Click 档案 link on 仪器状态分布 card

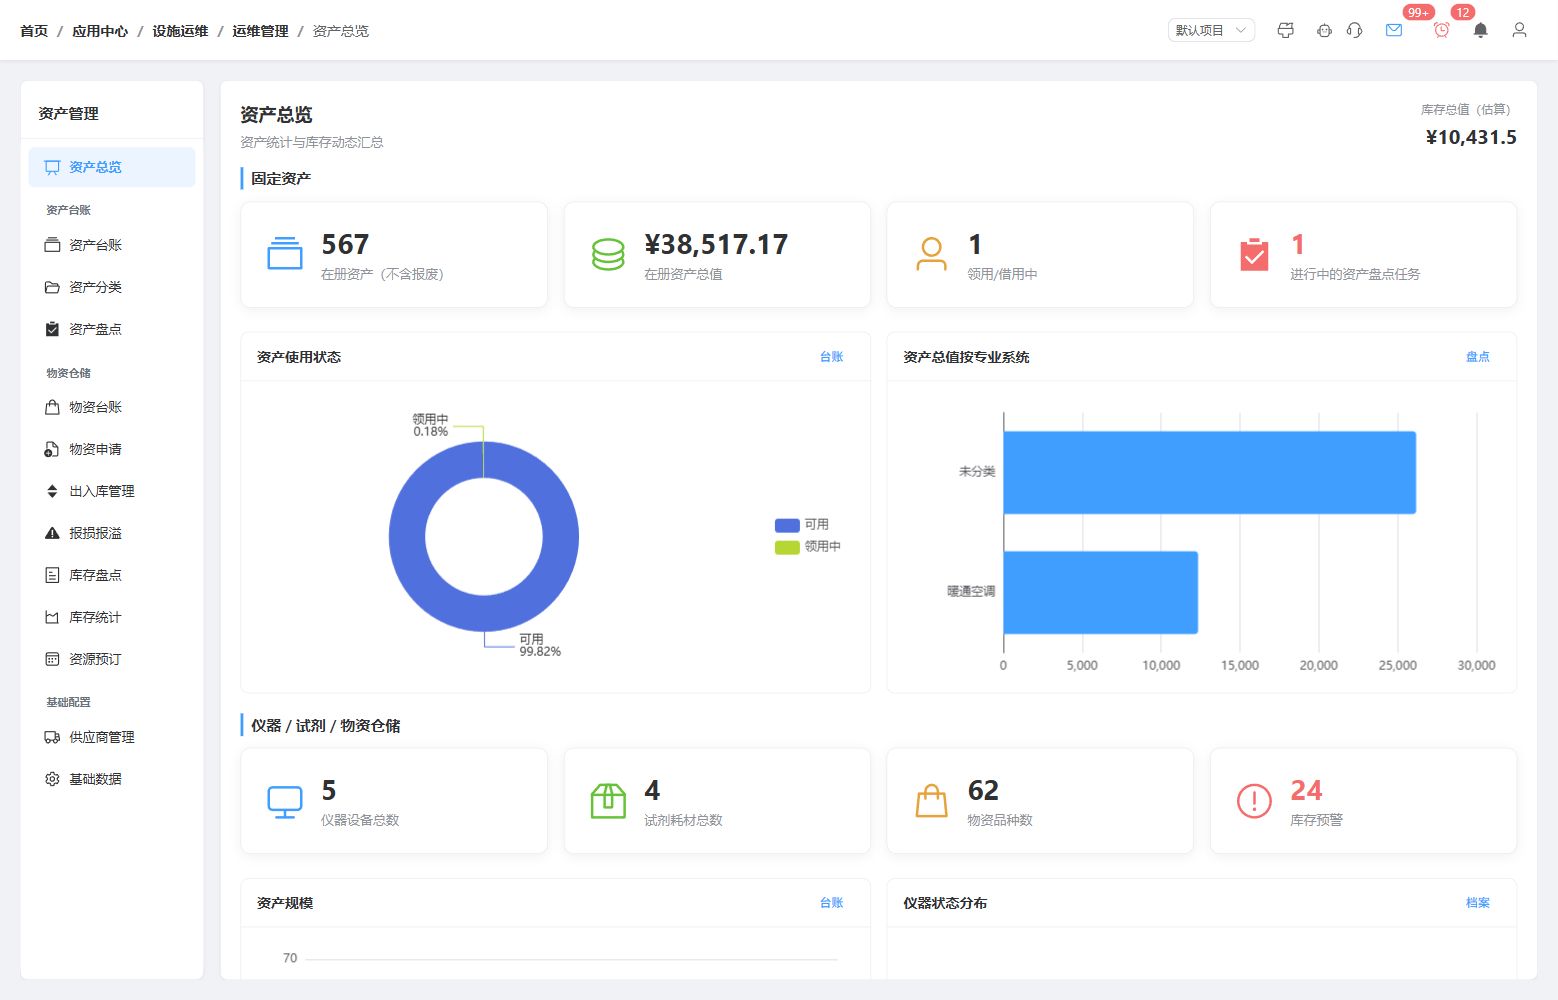point(1478,903)
